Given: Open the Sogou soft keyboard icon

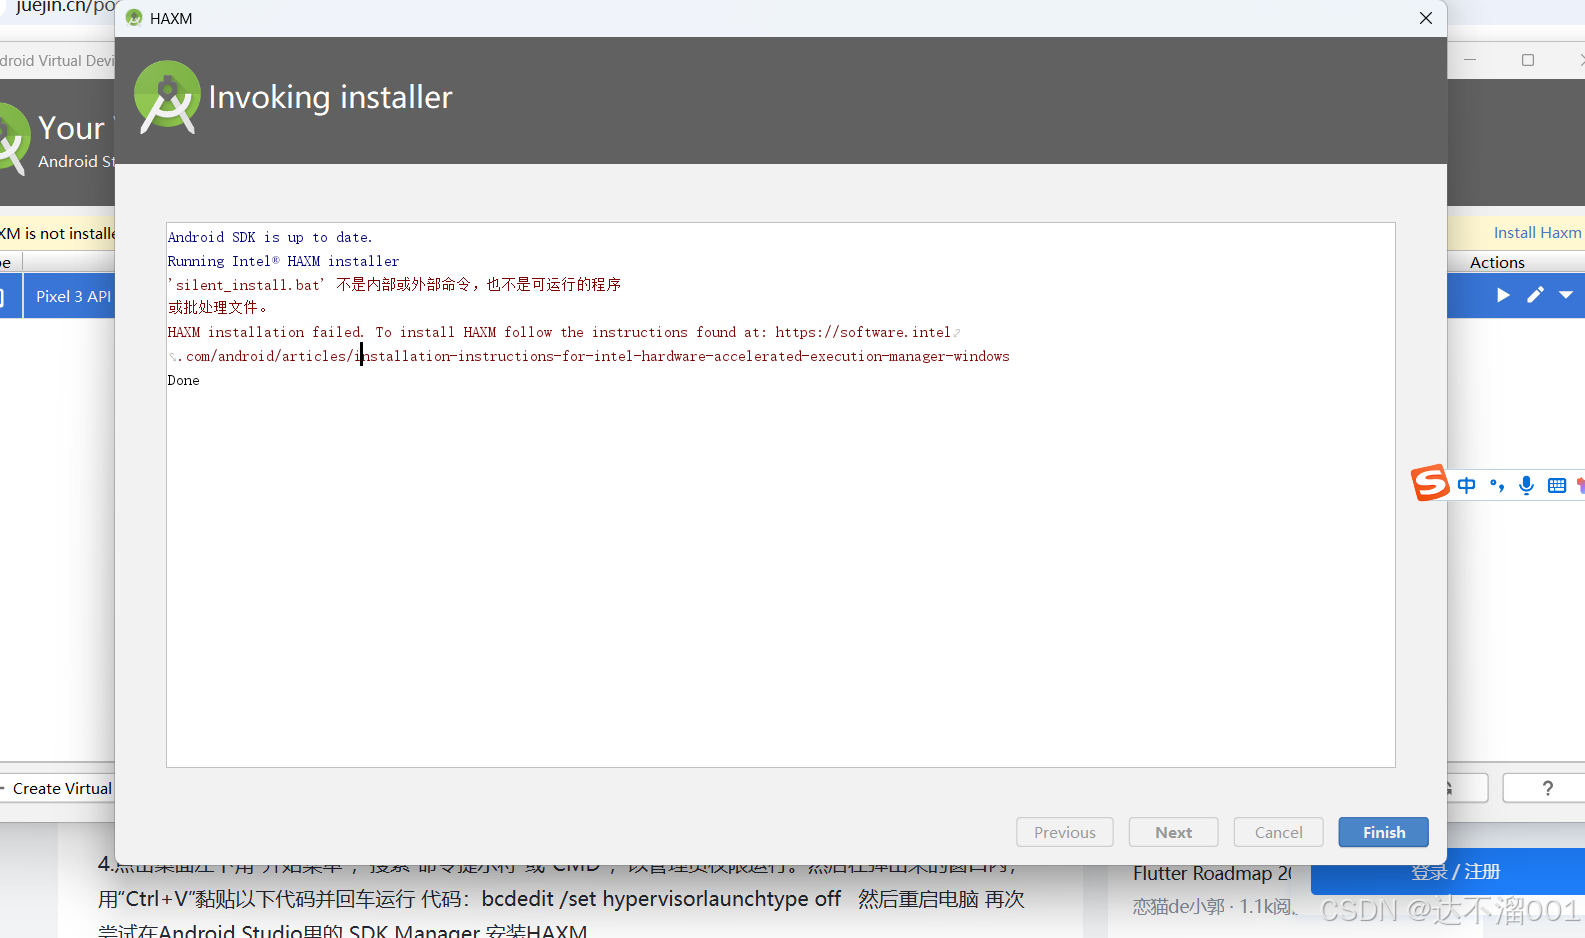Looking at the screenshot, I should click(x=1556, y=485).
